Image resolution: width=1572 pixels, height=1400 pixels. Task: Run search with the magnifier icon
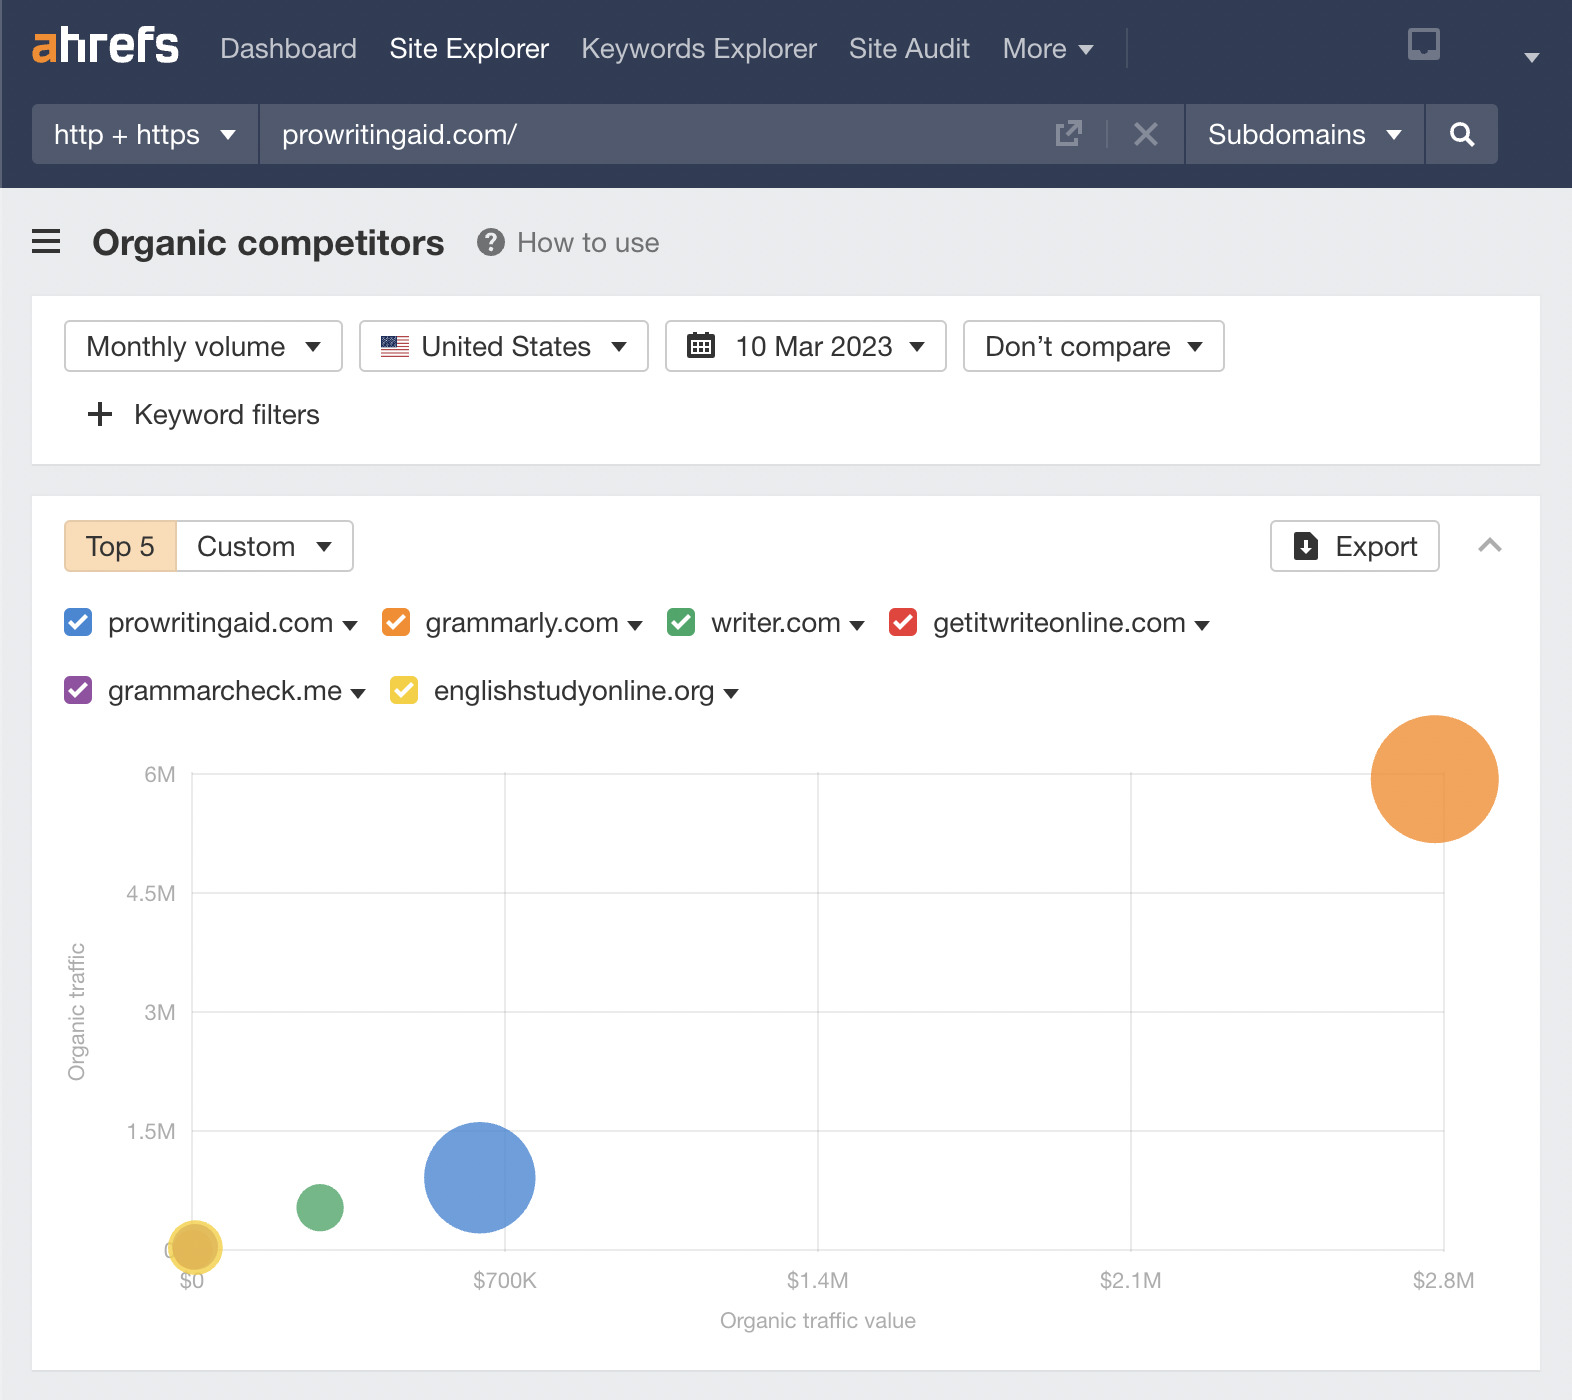coord(1462,134)
